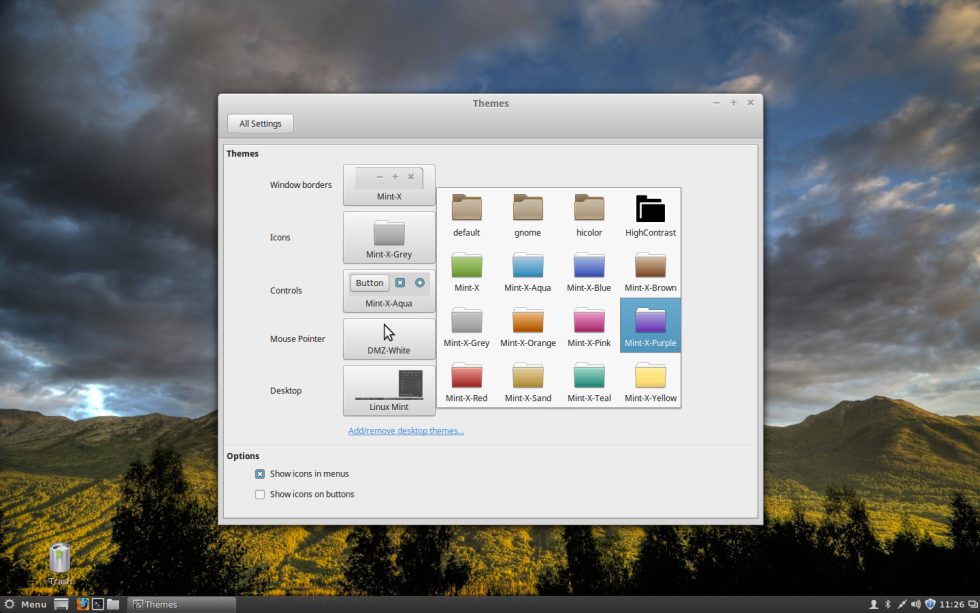This screenshot has width=980, height=613.
Task: Open Add/remove desktop themes link
Action: [404, 430]
